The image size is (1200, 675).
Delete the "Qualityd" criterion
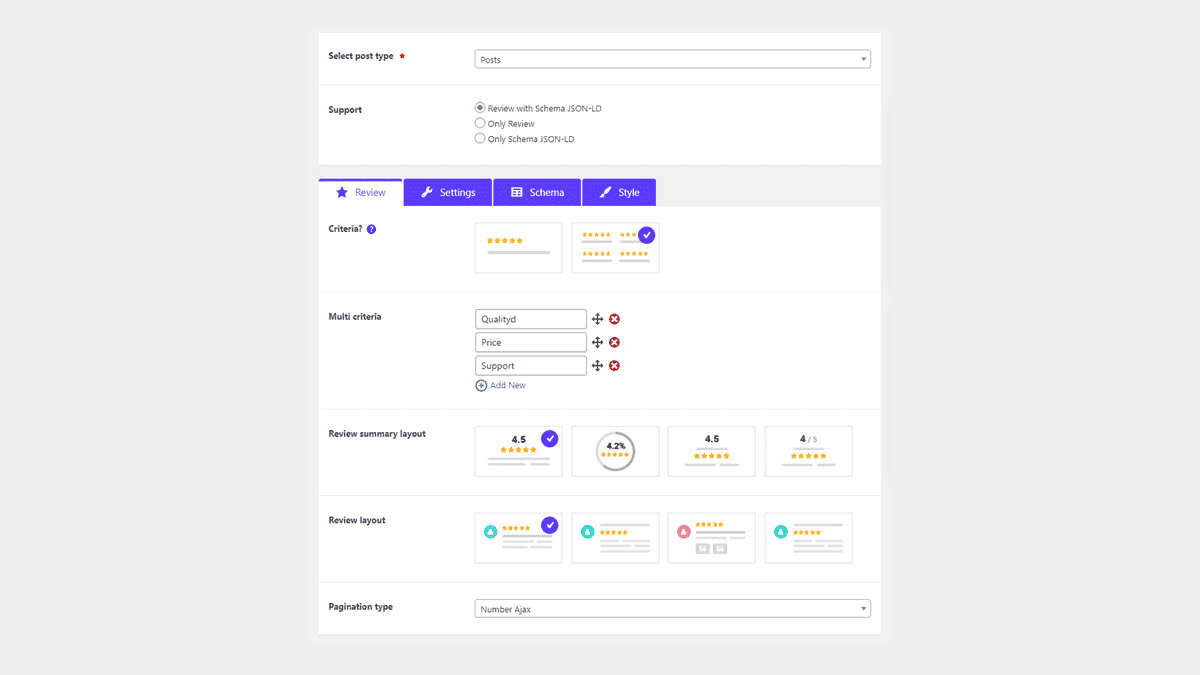click(614, 318)
